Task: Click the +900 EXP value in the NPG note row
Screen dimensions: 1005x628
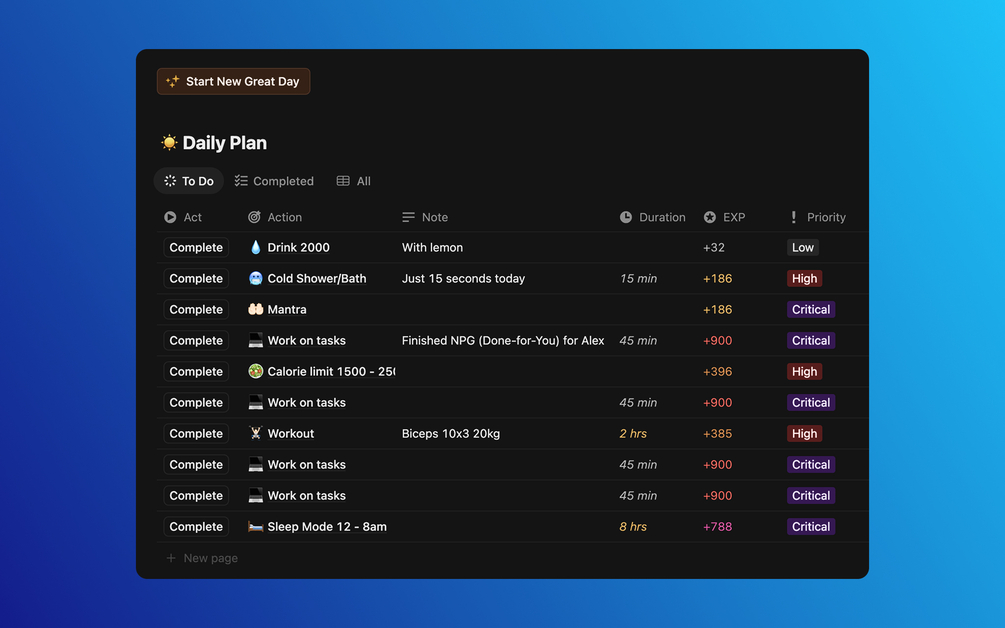Action: coord(717,340)
